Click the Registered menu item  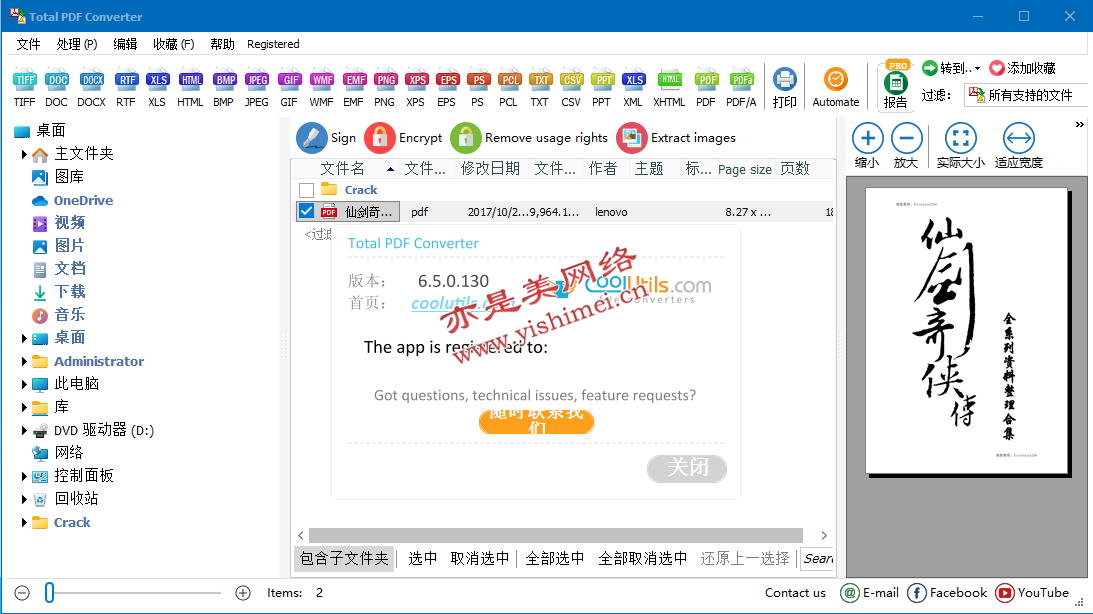pos(273,44)
